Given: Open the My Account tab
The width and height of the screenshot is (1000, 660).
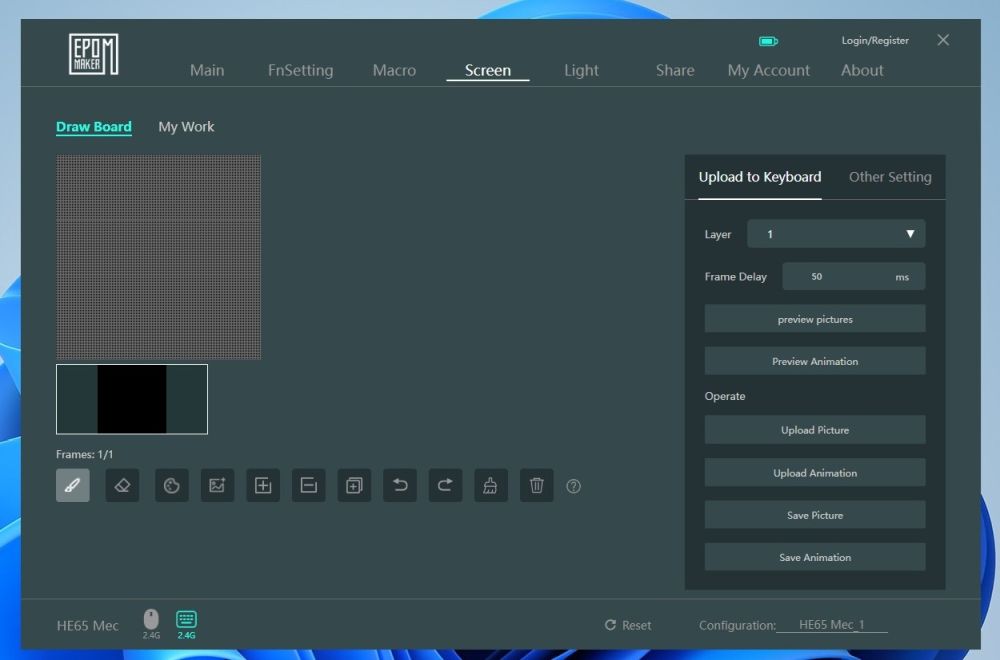Looking at the screenshot, I should click(768, 70).
